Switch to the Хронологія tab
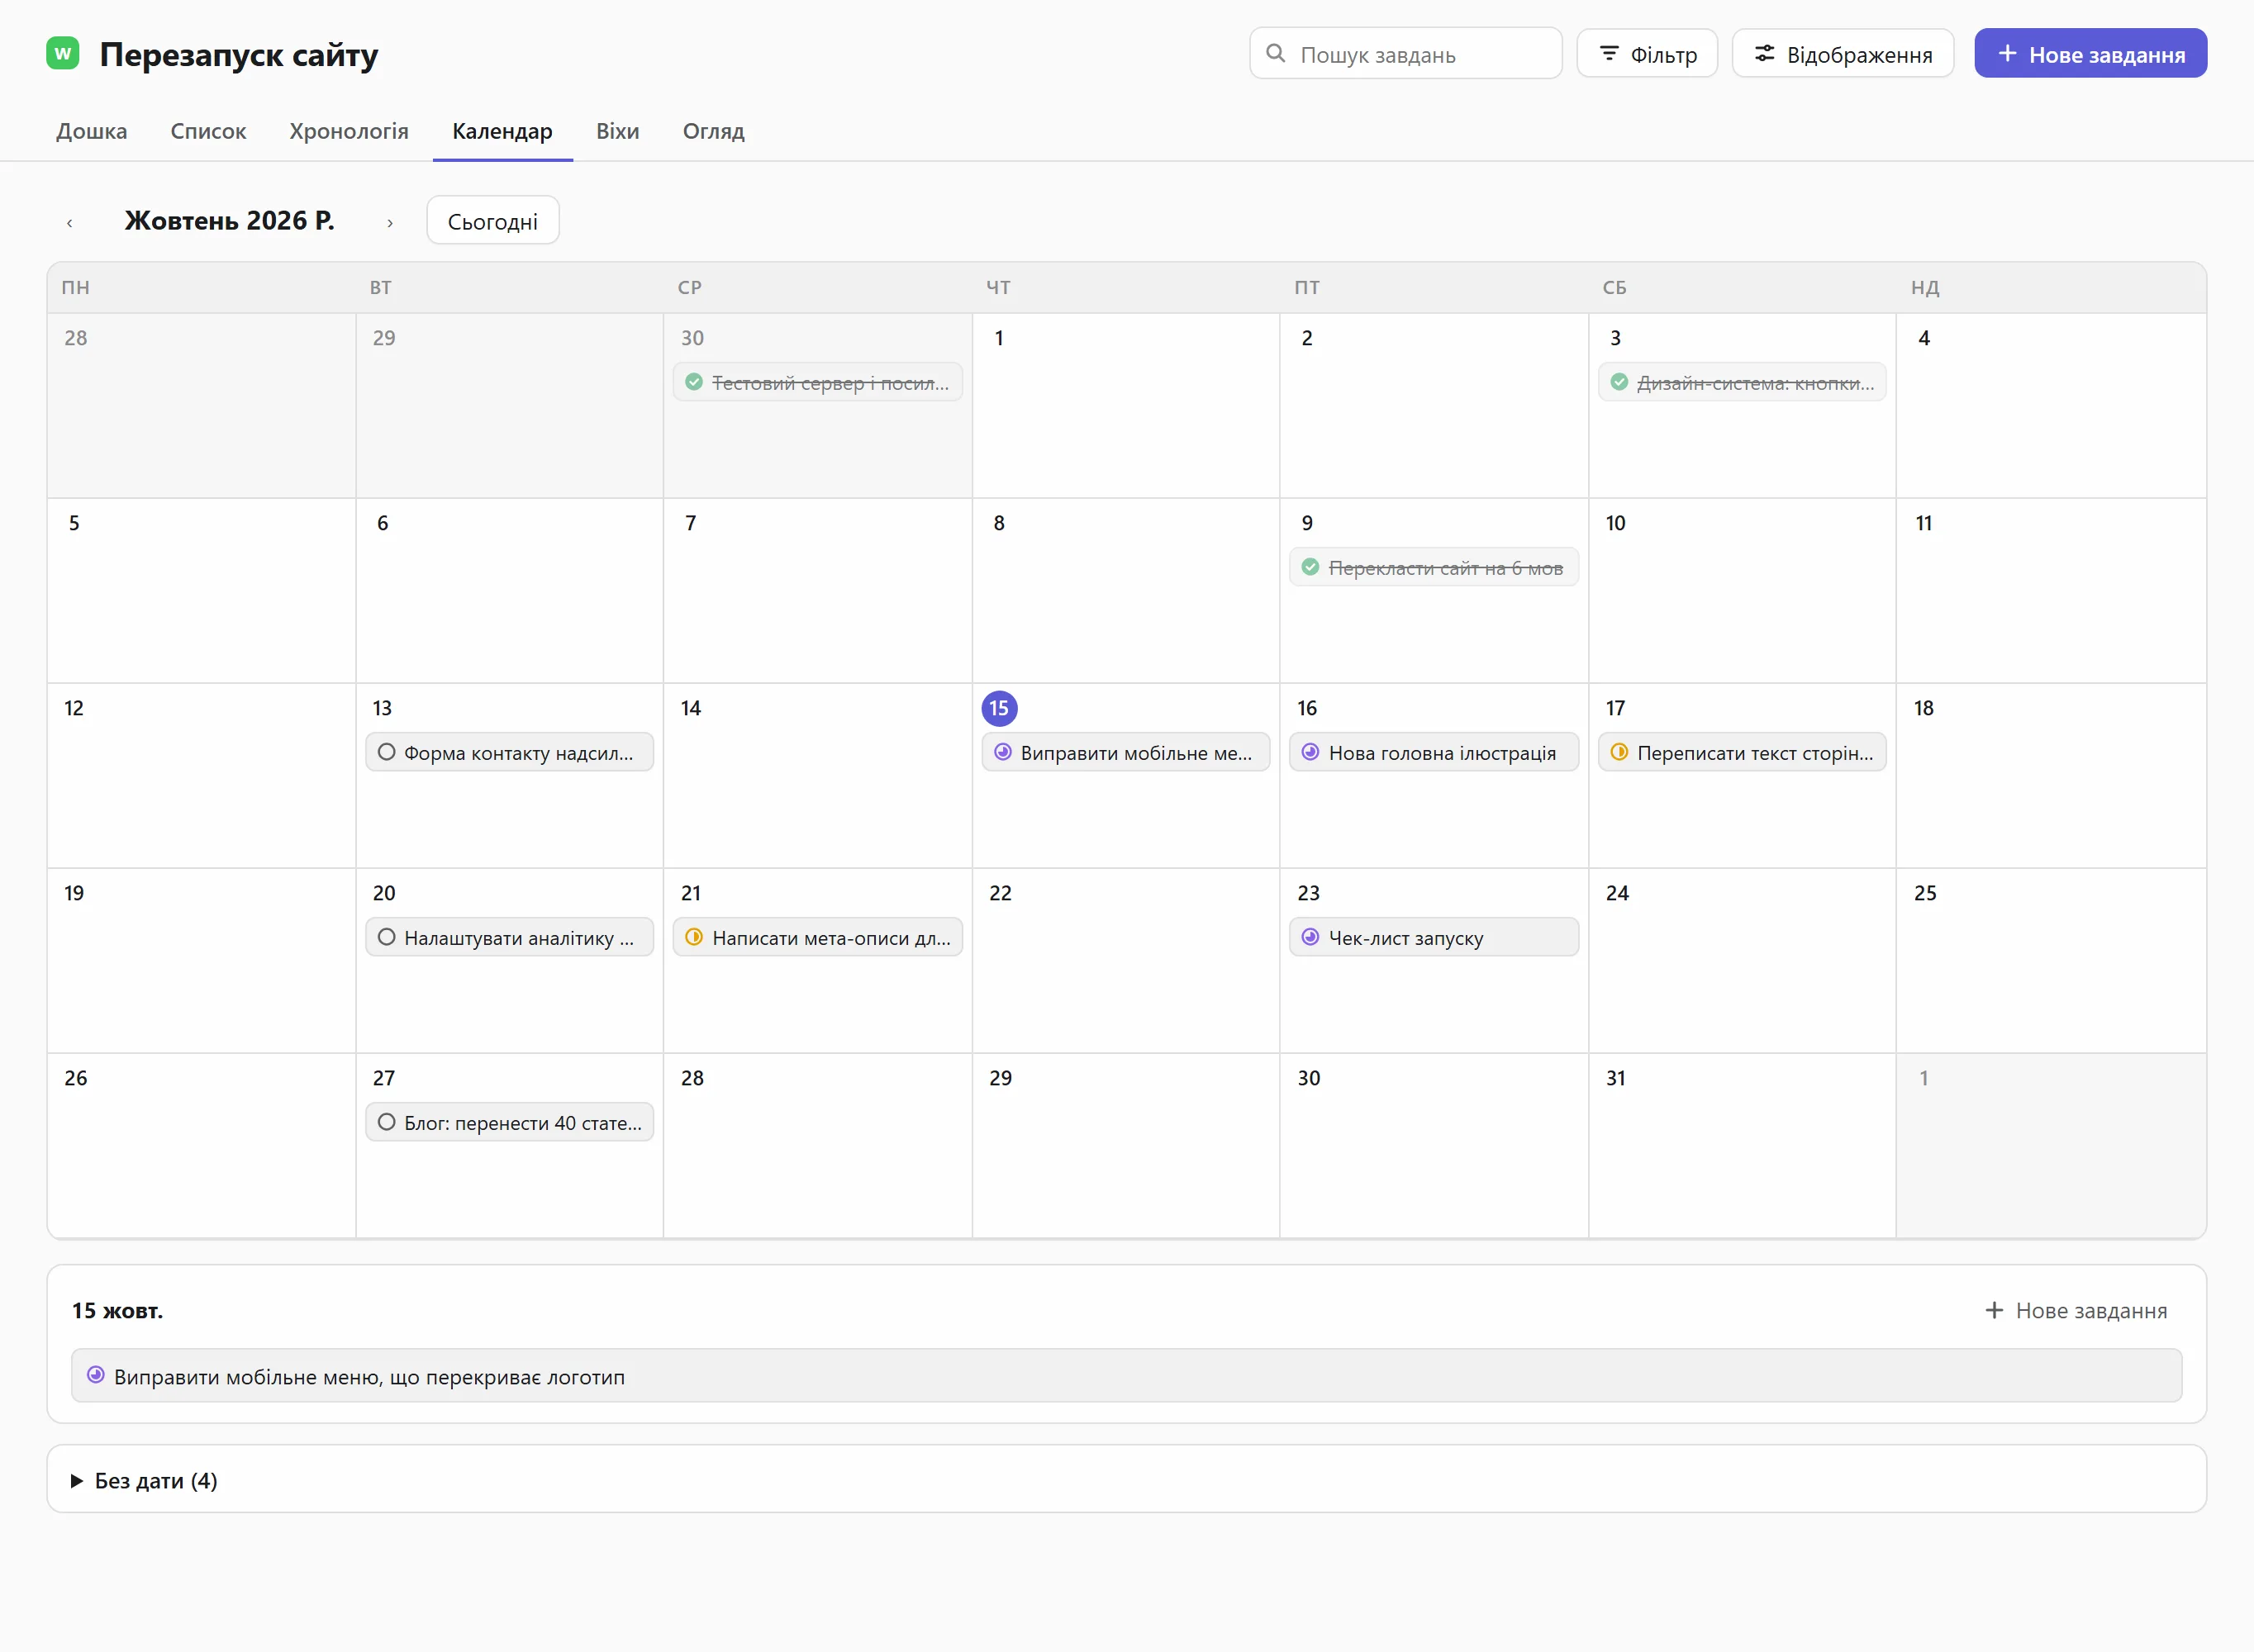The image size is (2254, 1652). 349,131
